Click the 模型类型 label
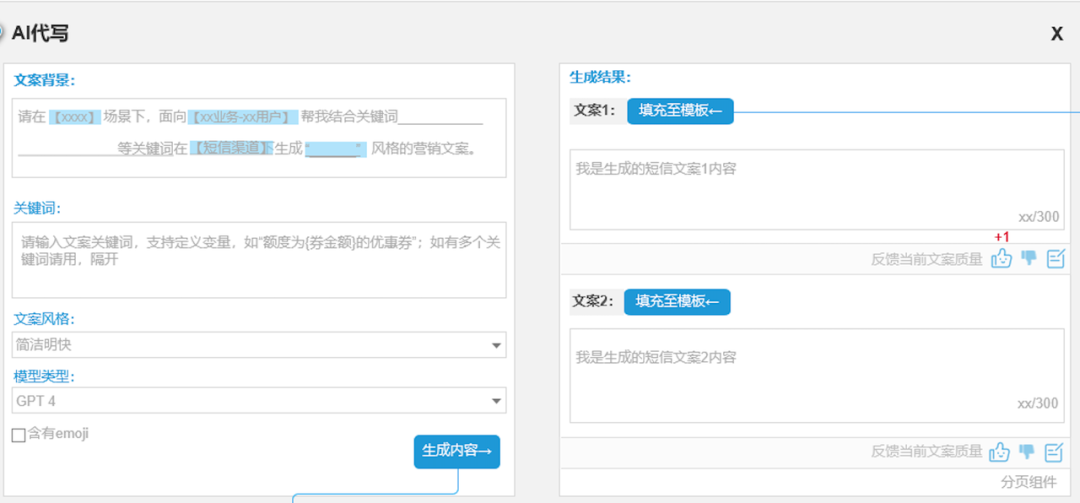1080x503 pixels. (44, 376)
